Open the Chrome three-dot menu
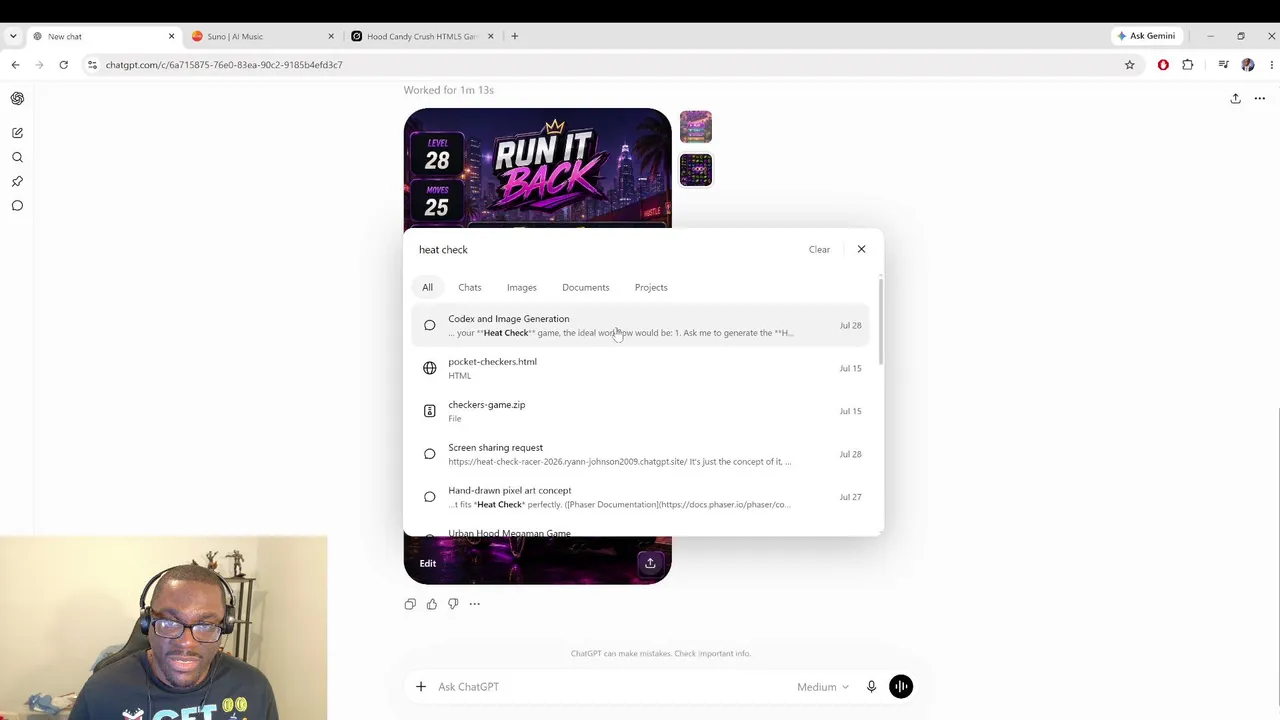The image size is (1280, 720). (1271, 65)
